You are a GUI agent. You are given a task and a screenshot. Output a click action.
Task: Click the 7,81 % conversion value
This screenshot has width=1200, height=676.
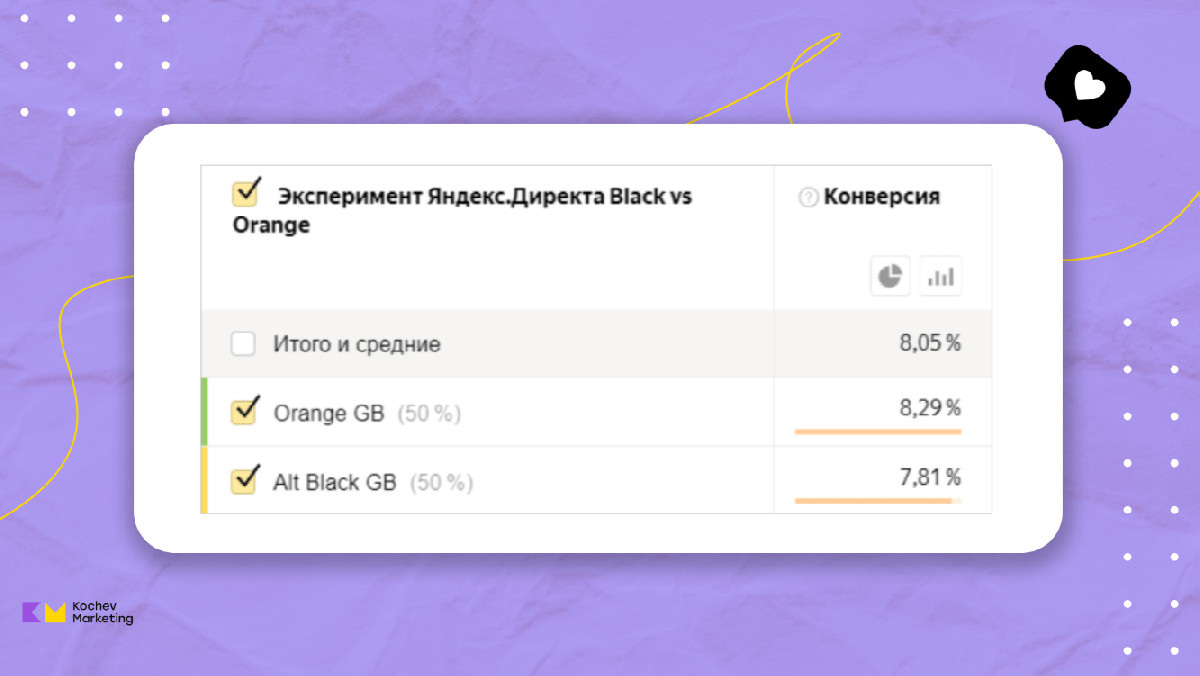coord(930,476)
